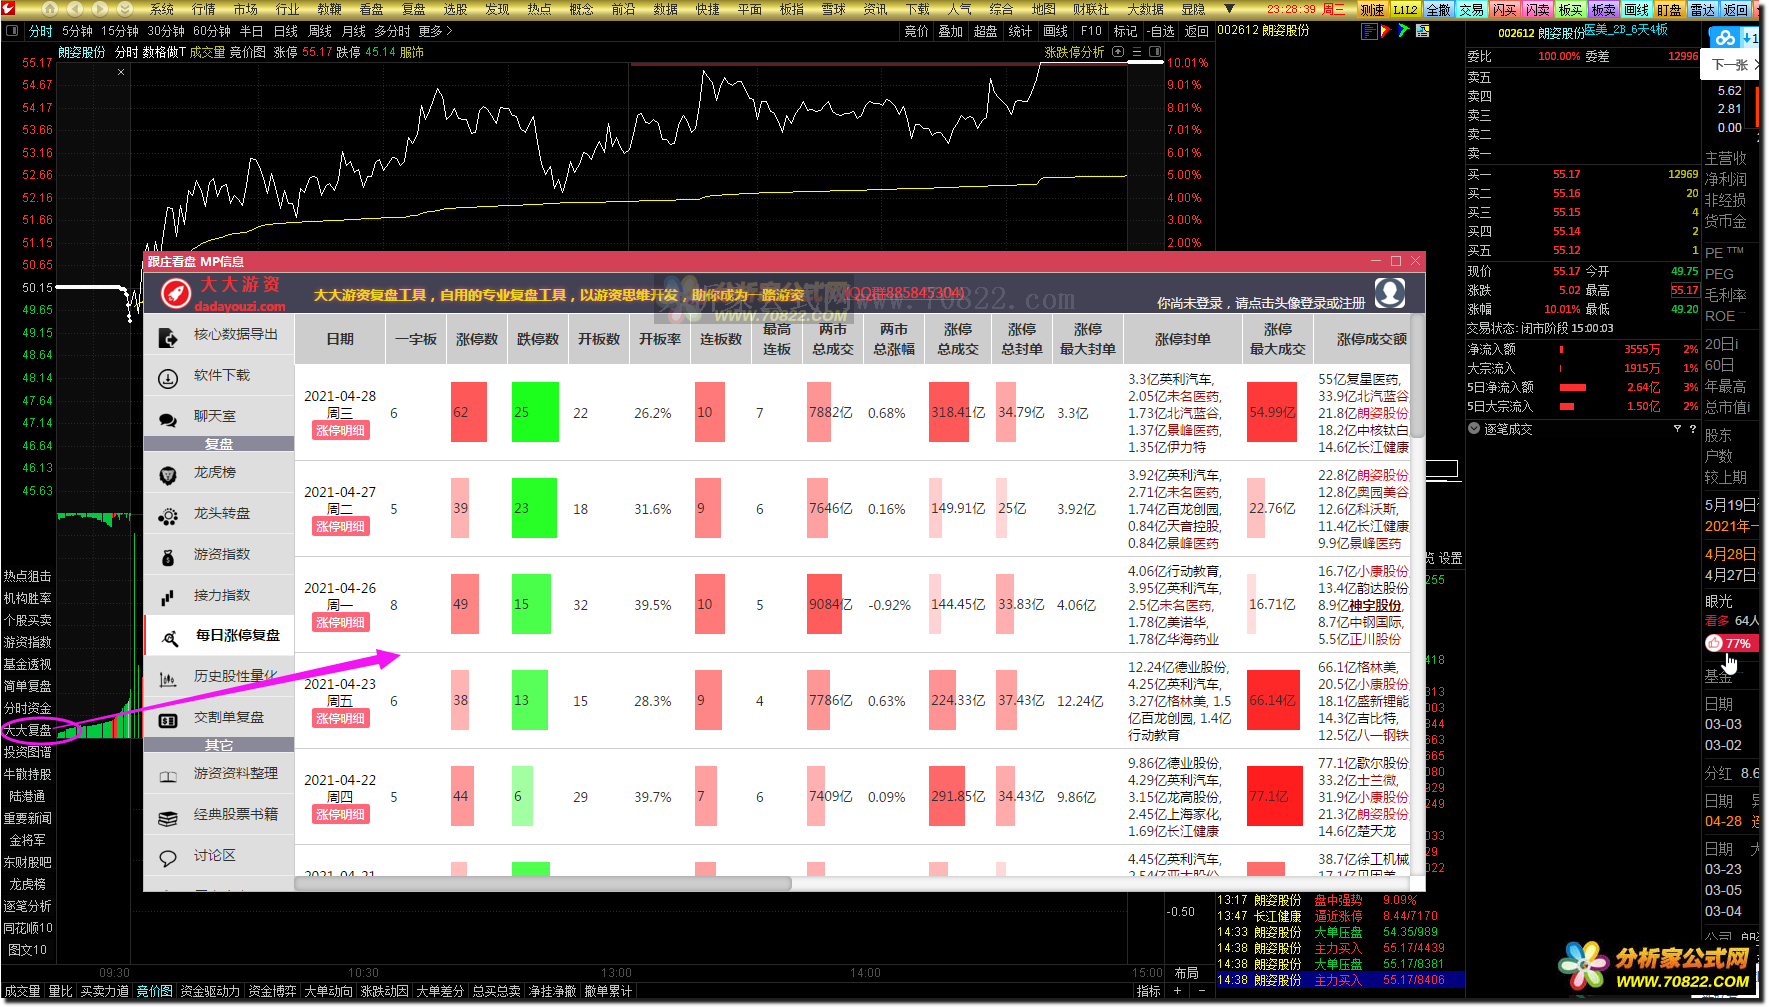The width and height of the screenshot is (1769, 1007).
Task: Open the 雷达 radar button
Action: (1702, 9)
